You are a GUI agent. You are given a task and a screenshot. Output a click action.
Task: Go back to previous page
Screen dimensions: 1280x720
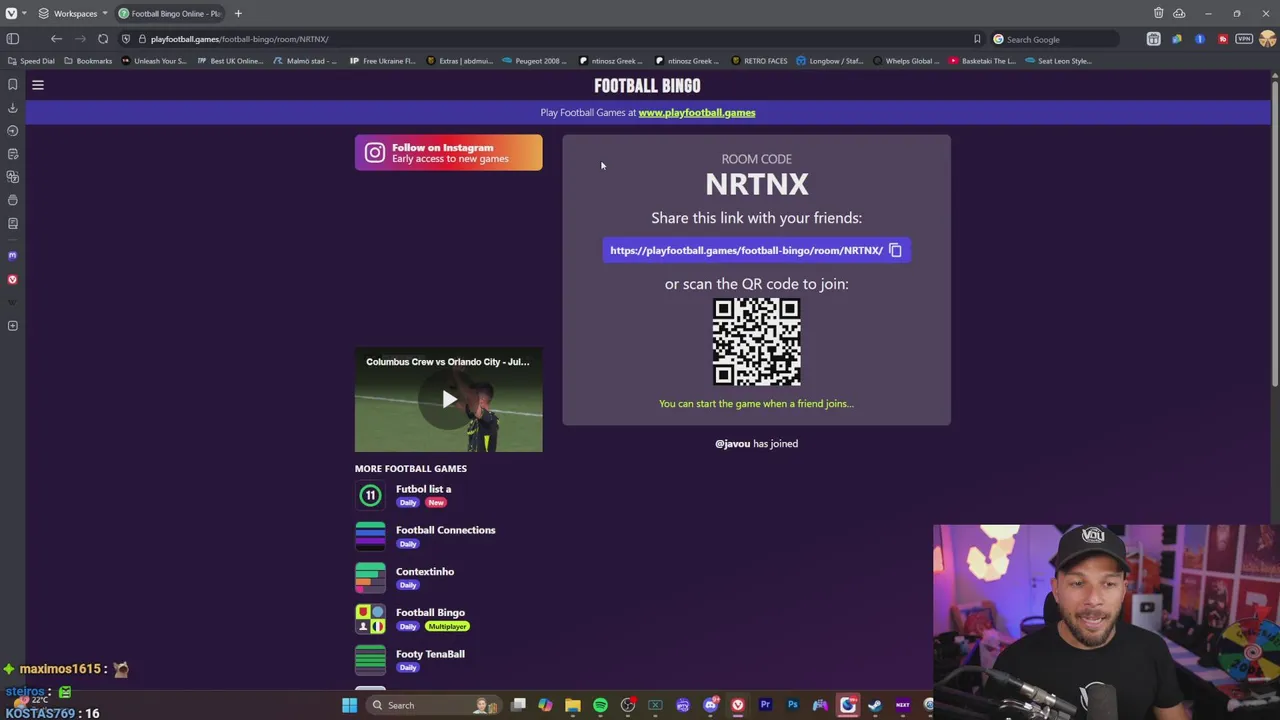click(56, 39)
